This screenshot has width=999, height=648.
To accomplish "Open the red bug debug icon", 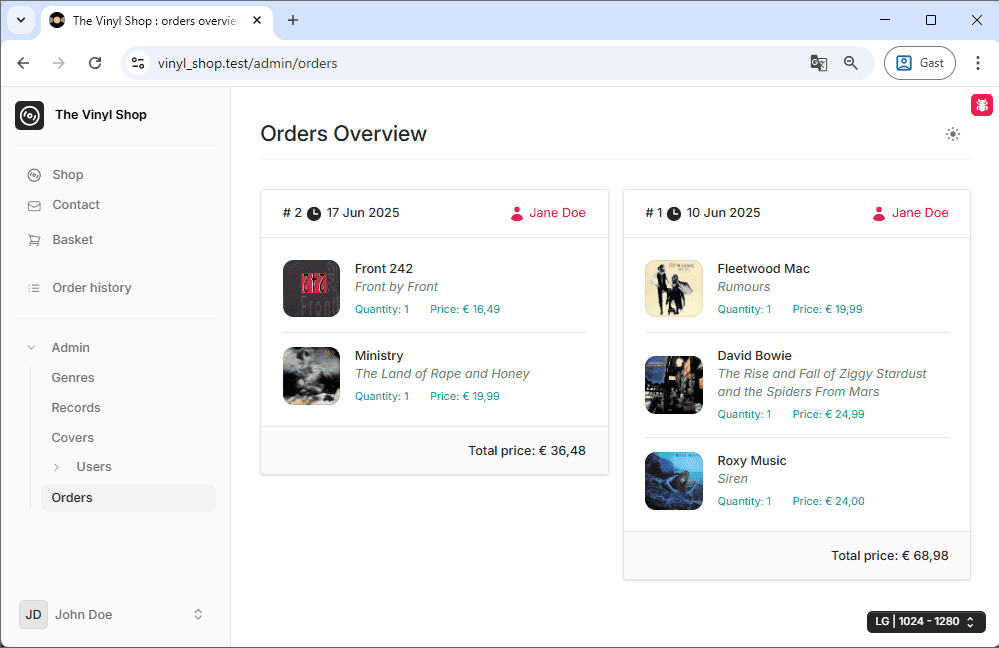I will pyautogui.click(x=982, y=105).
